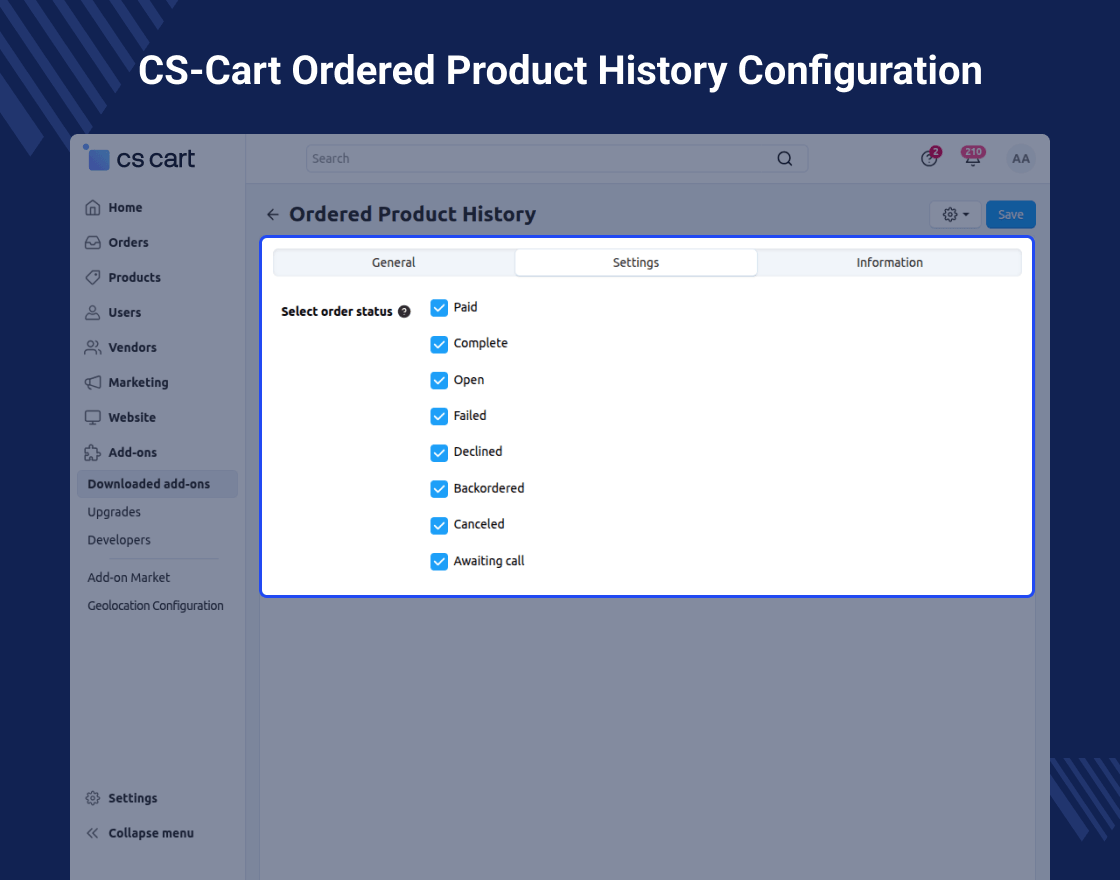The height and width of the screenshot is (880, 1120).
Task: Open the Orders section
Action: click(129, 243)
